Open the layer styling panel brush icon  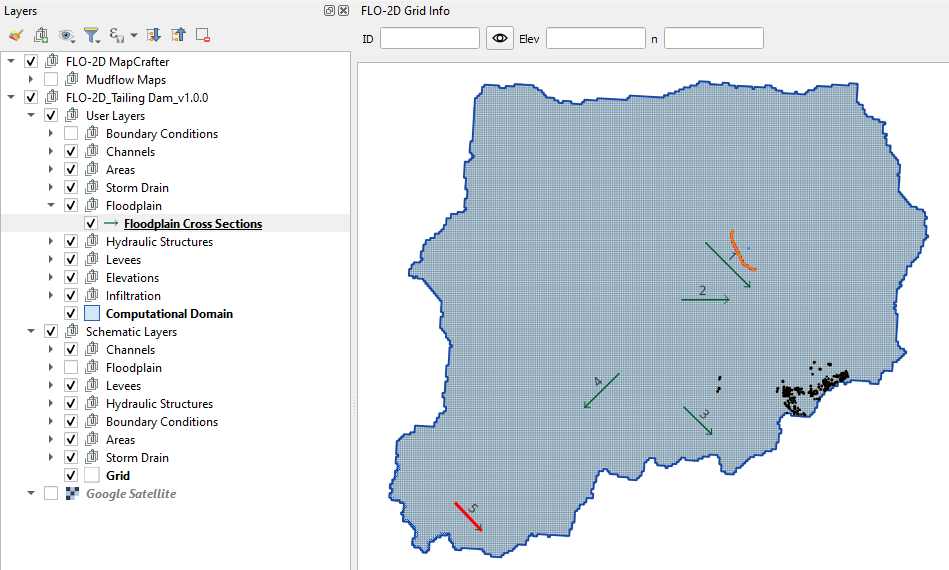pos(15,35)
